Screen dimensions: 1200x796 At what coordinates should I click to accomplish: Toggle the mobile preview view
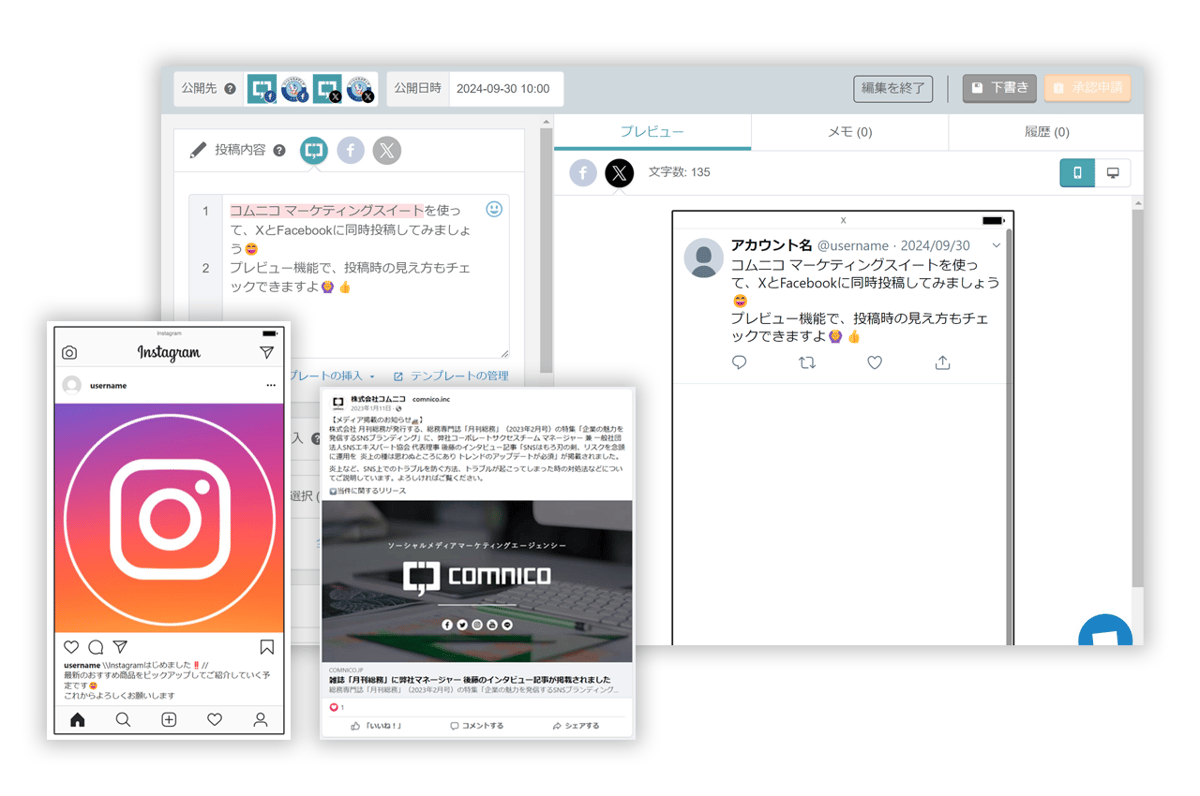click(1077, 173)
